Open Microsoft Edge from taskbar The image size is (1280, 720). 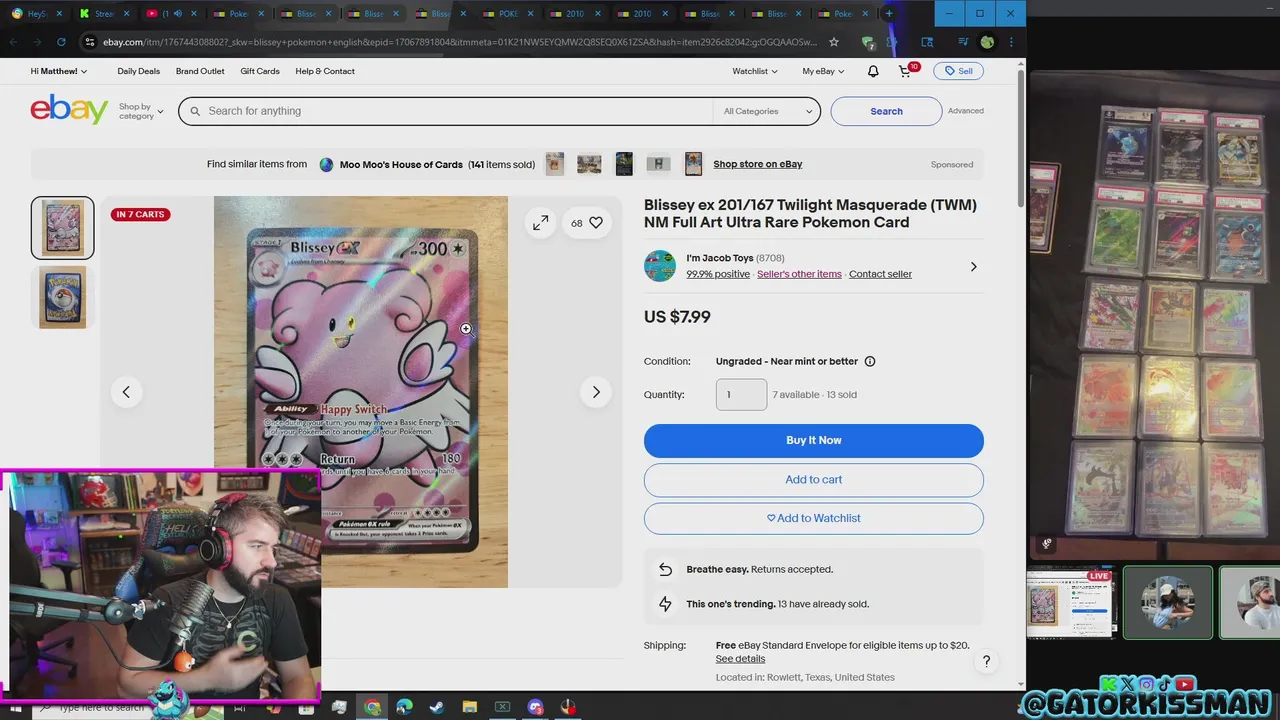coord(404,708)
